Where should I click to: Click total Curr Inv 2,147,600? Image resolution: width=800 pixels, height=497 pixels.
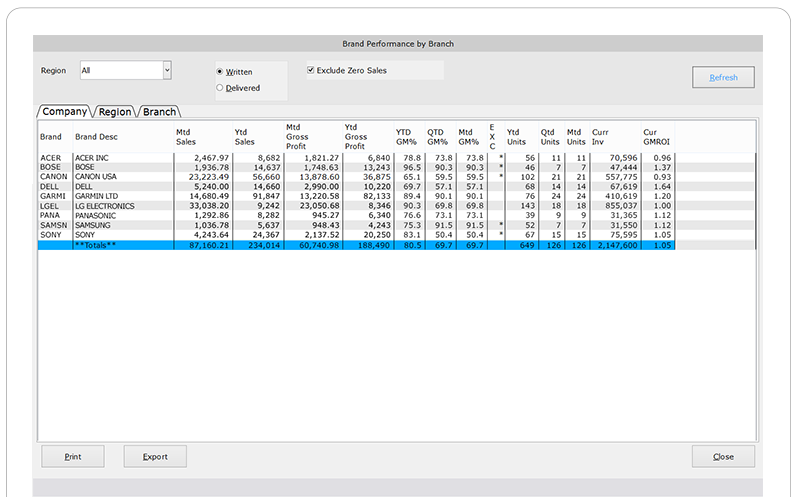617,245
